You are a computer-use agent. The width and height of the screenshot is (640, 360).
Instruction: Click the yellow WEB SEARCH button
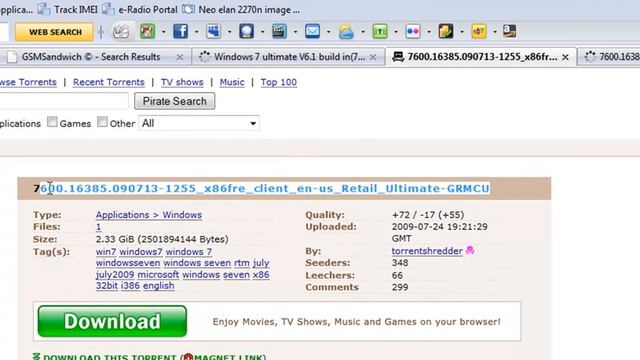point(54,32)
